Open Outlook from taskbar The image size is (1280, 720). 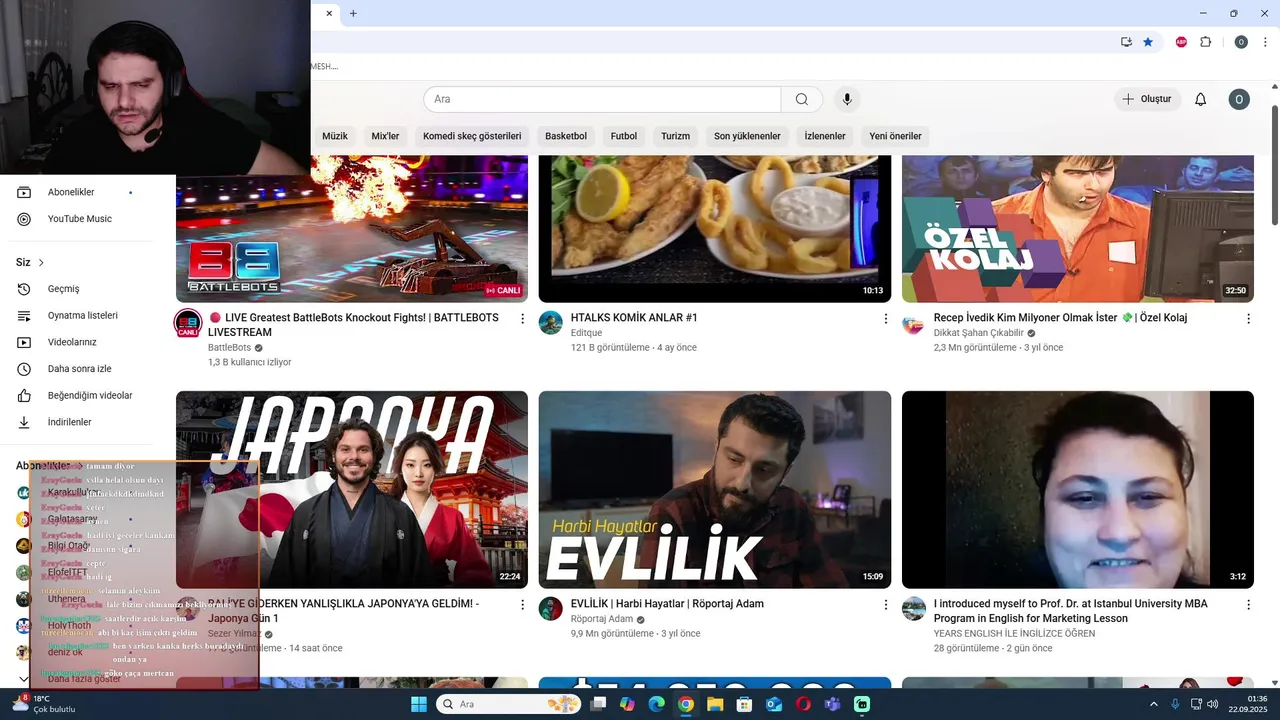pos(774,704)
